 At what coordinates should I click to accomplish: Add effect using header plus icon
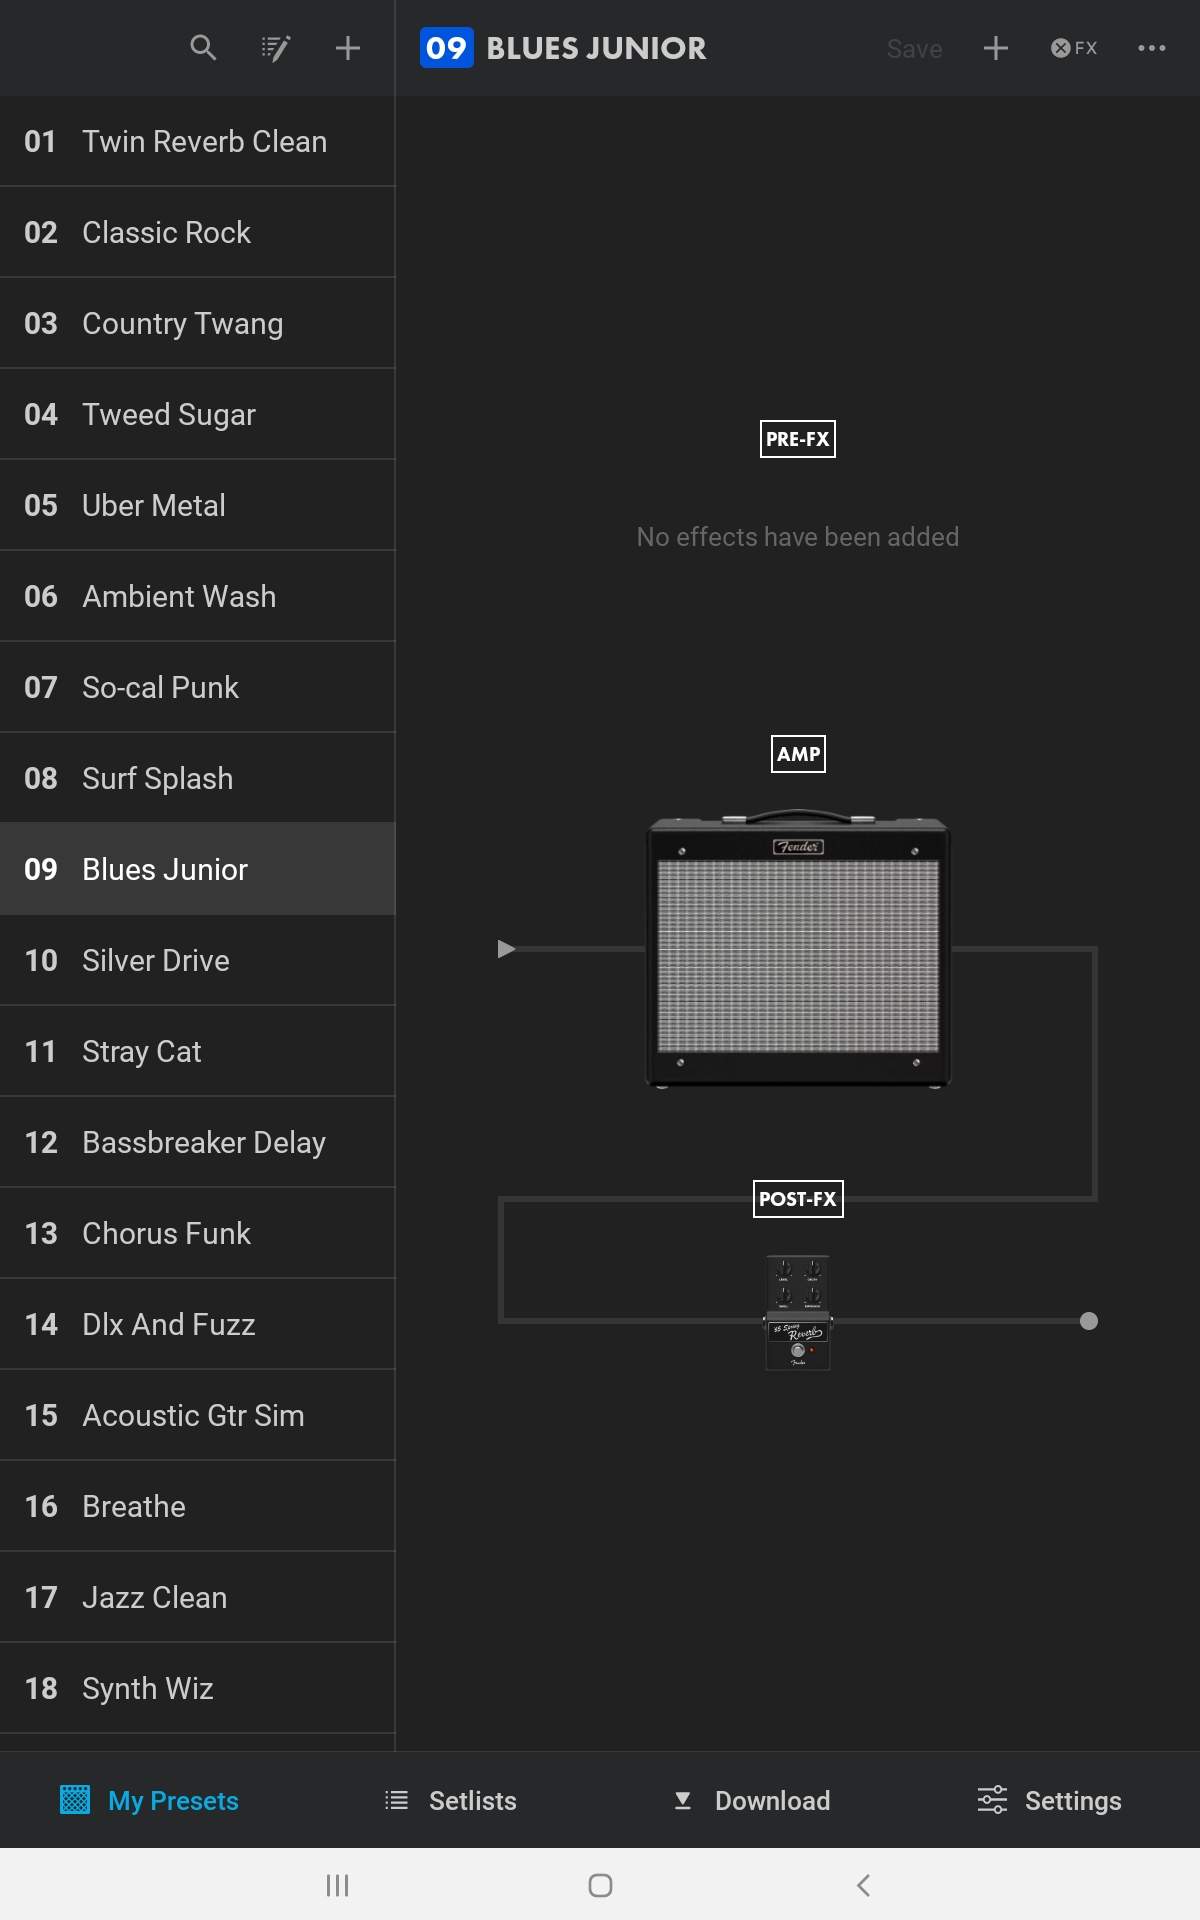[995, 48]
